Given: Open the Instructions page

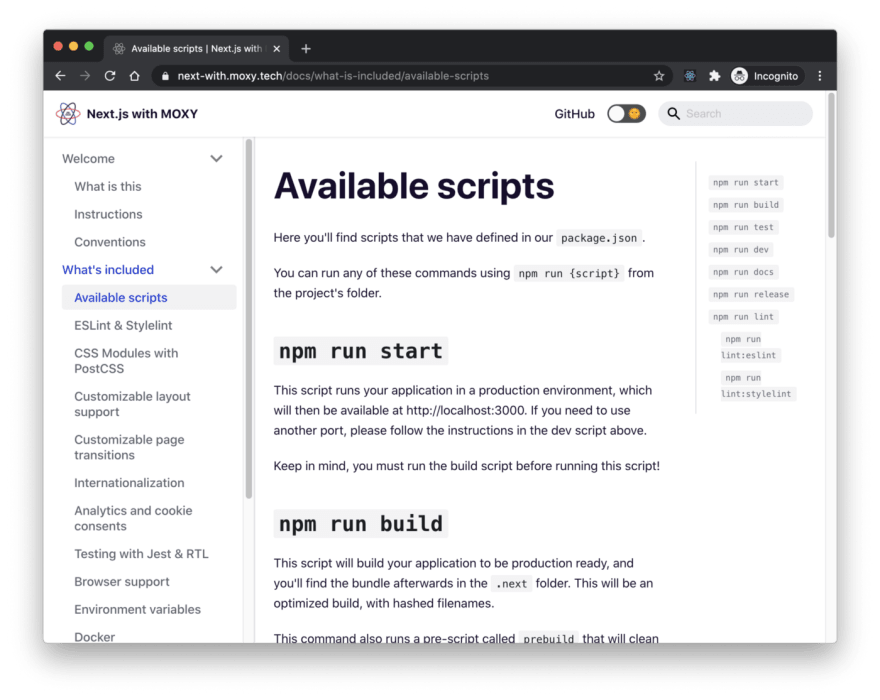Looking at the screenshot, I should tap(108, 214).
